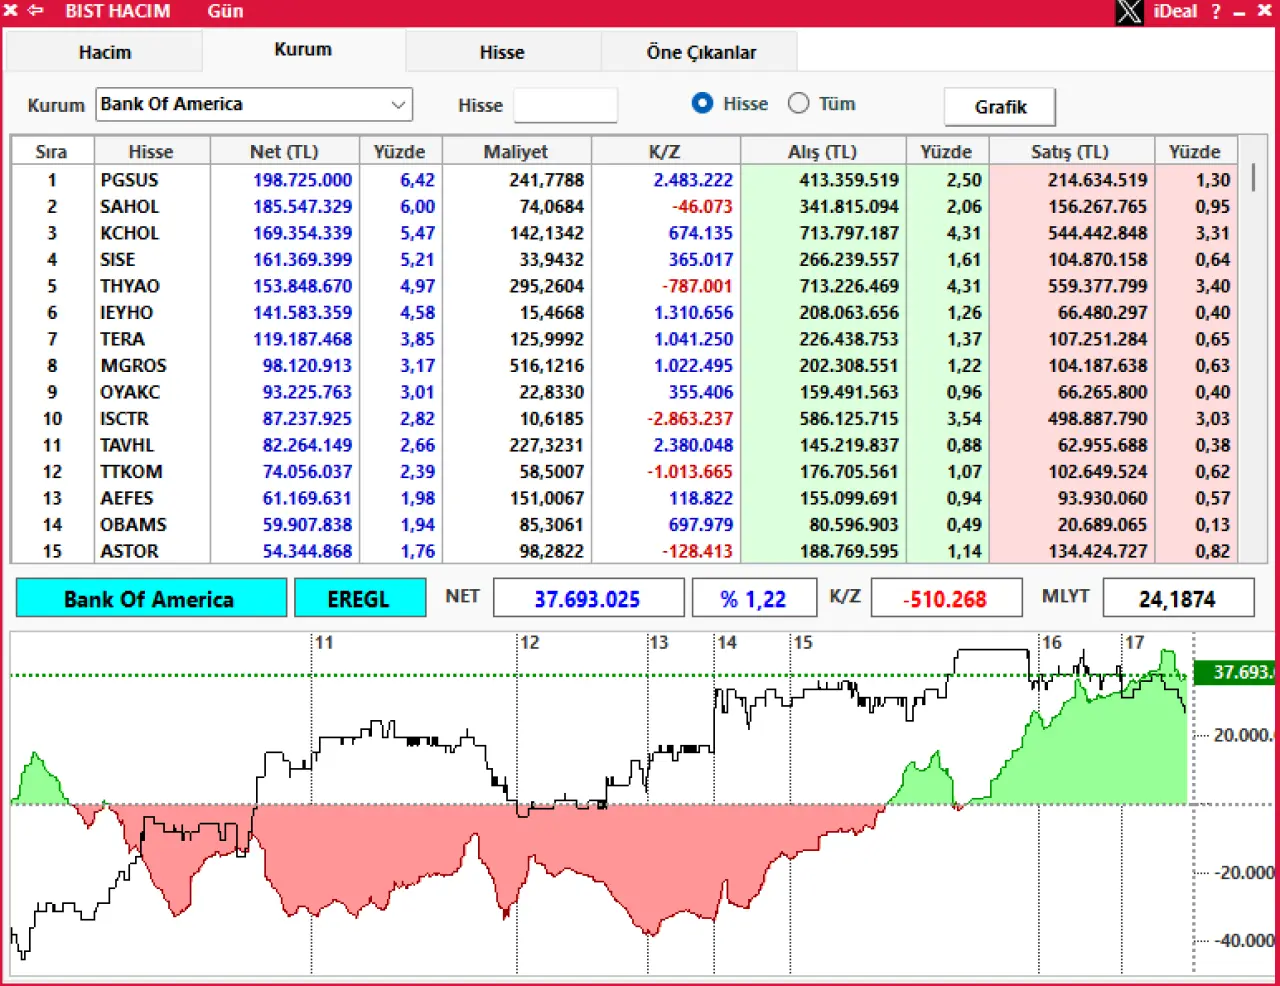This screenshot has width=1280, height=986.
Task: Select the ASTOR row
Action: [624, 551]
